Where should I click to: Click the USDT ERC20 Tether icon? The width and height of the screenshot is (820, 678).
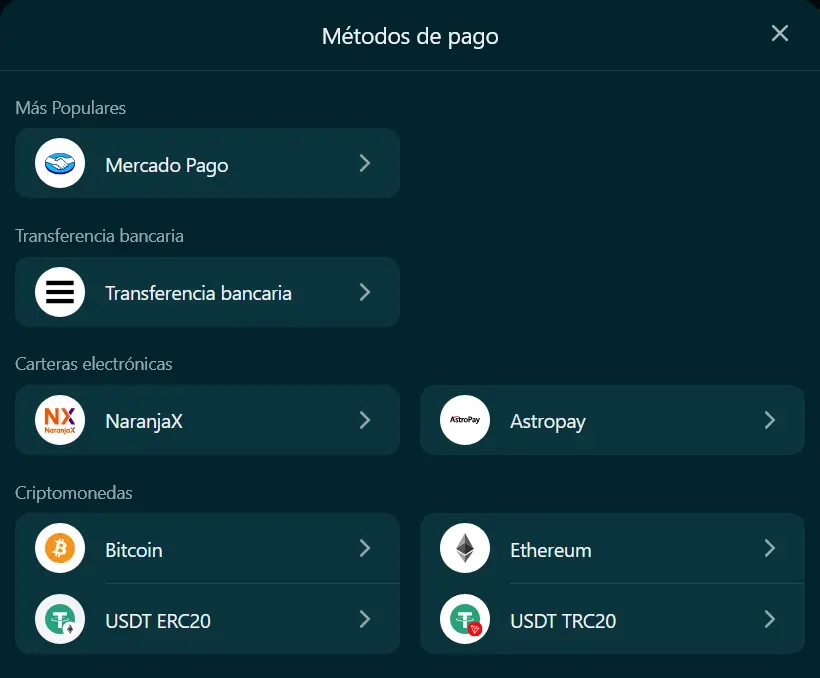point(60,619)
